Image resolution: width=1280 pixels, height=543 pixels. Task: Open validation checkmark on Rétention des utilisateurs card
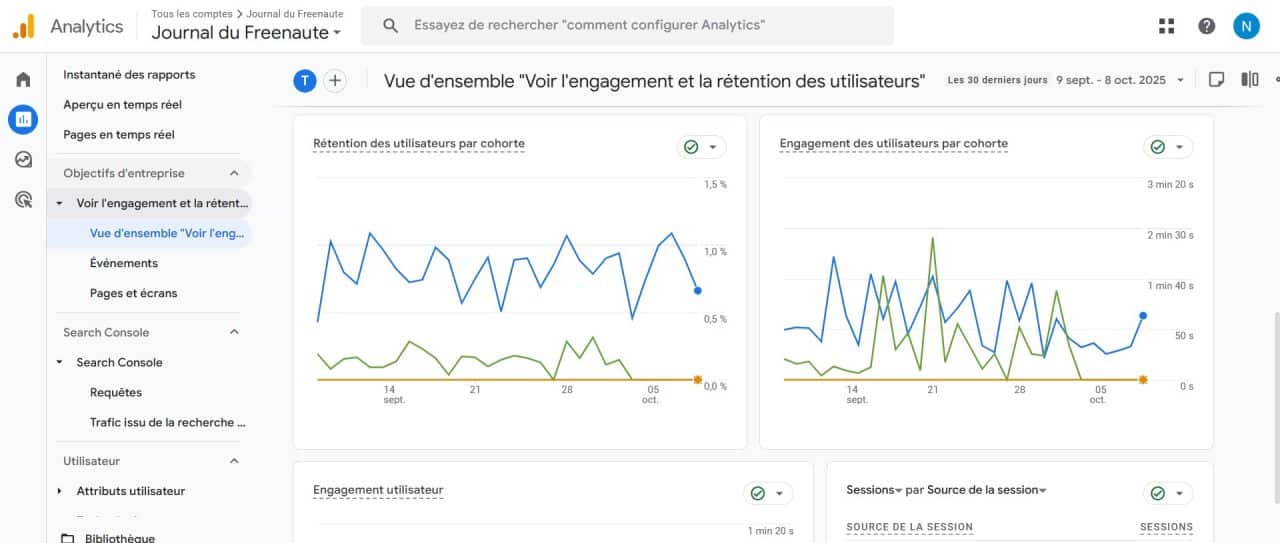click(701, 147)
